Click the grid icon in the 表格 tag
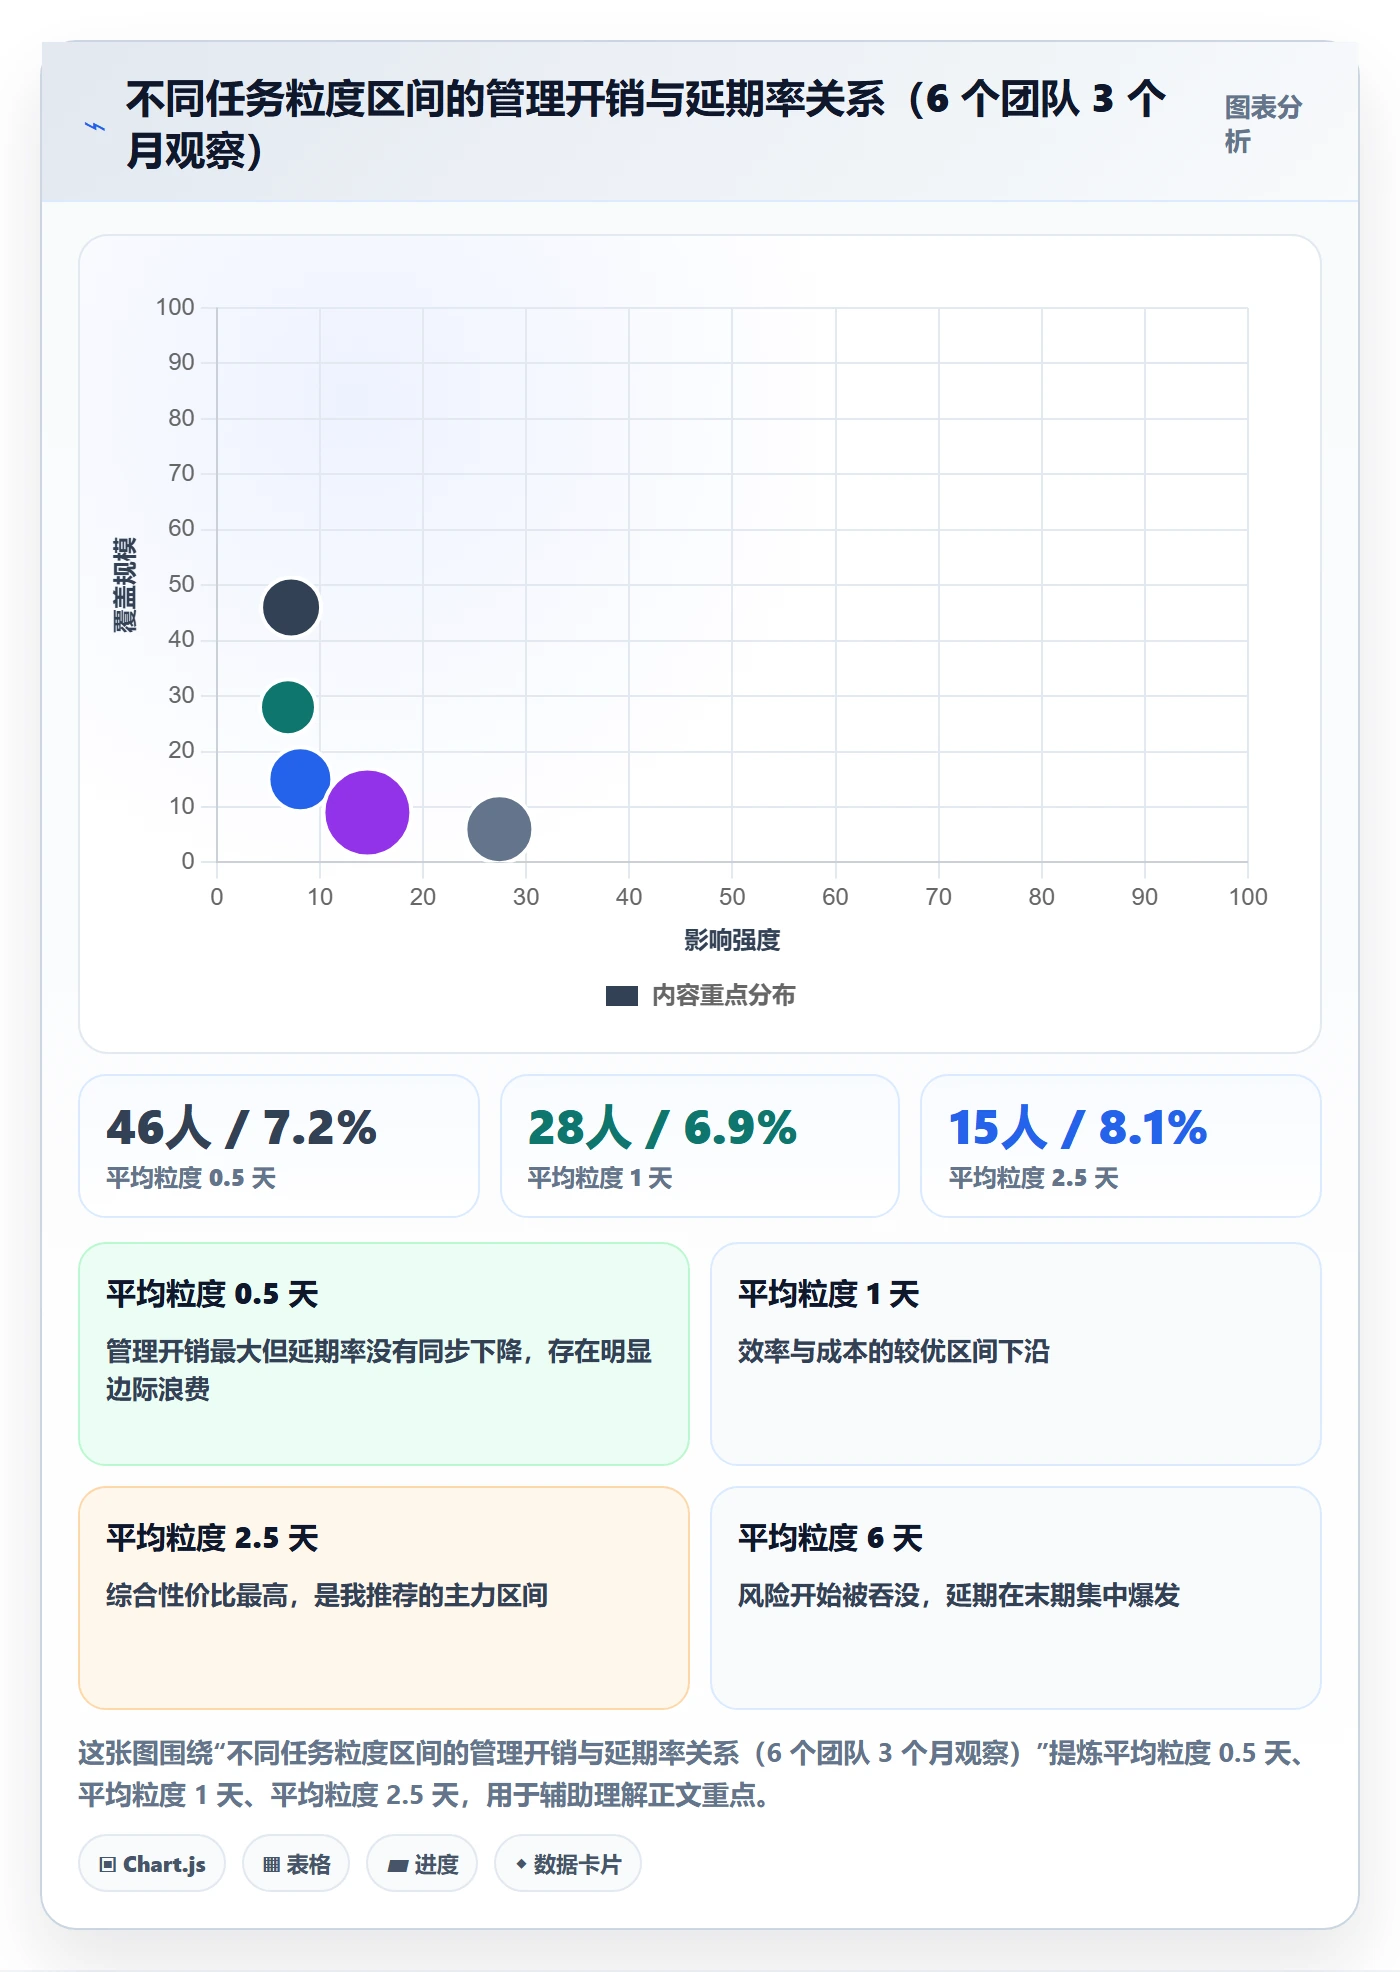This screenshot has height=1972, width=1400. click(271, 1865)
